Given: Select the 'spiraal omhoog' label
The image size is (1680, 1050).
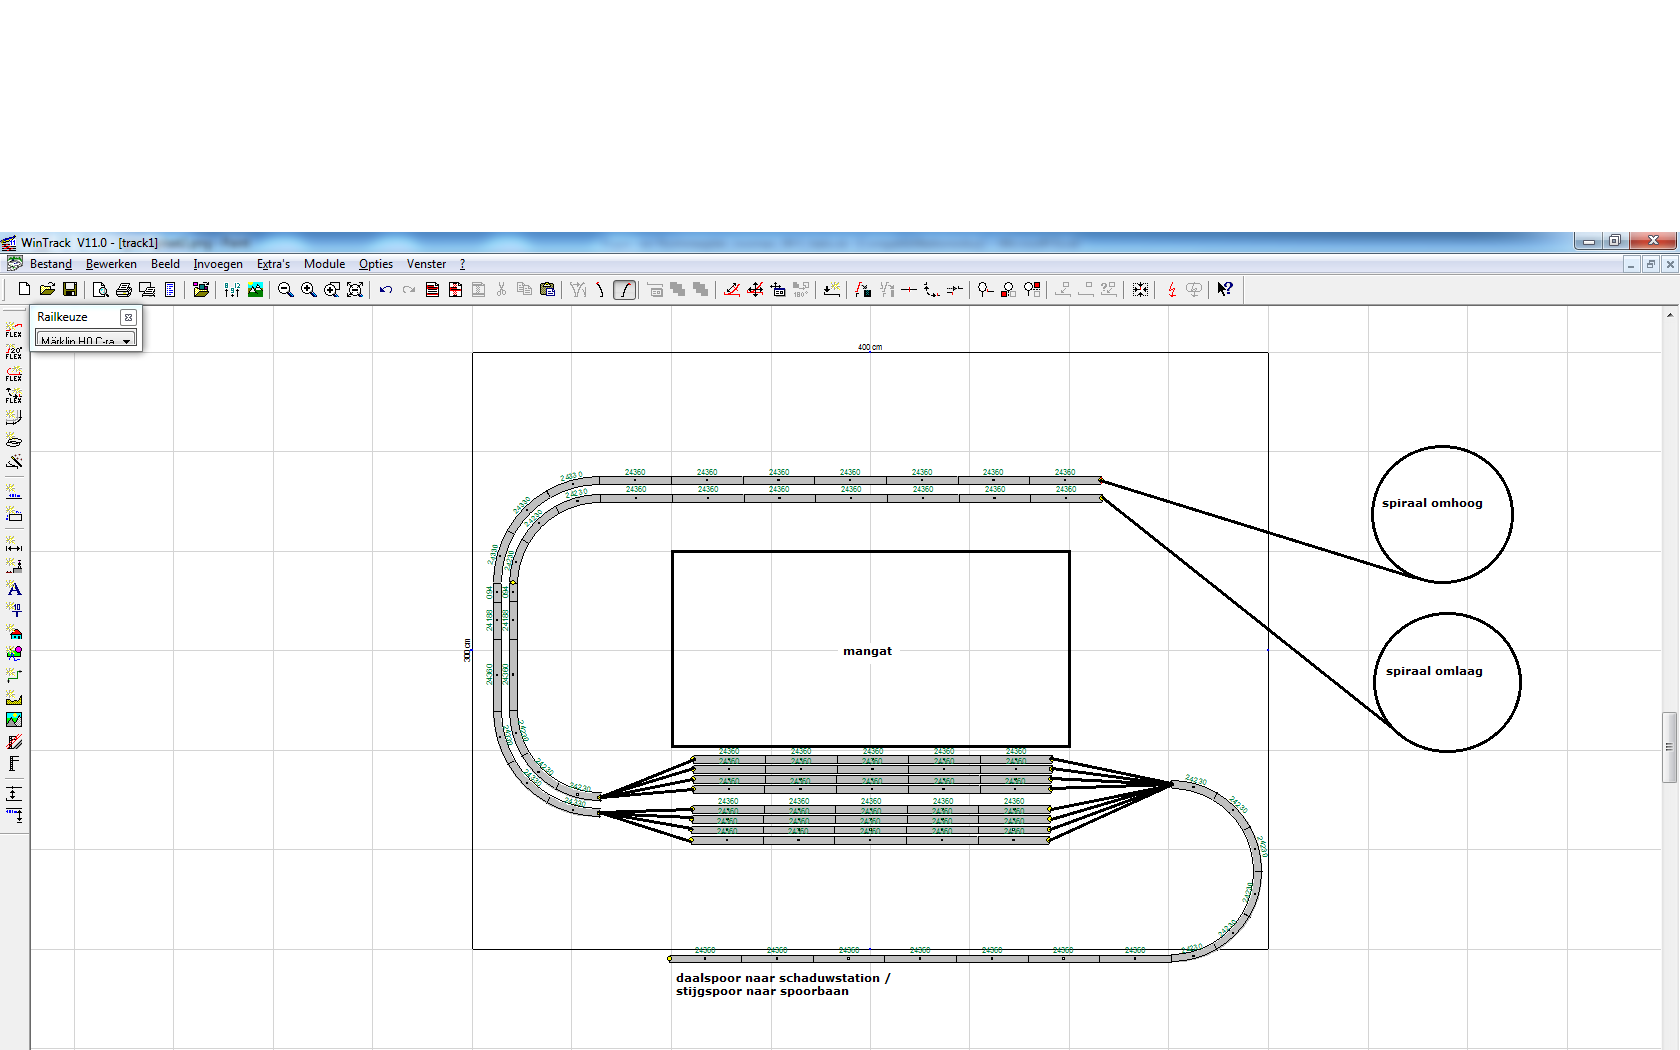Looking at the screenshot, I should [x=1432, y=503].
